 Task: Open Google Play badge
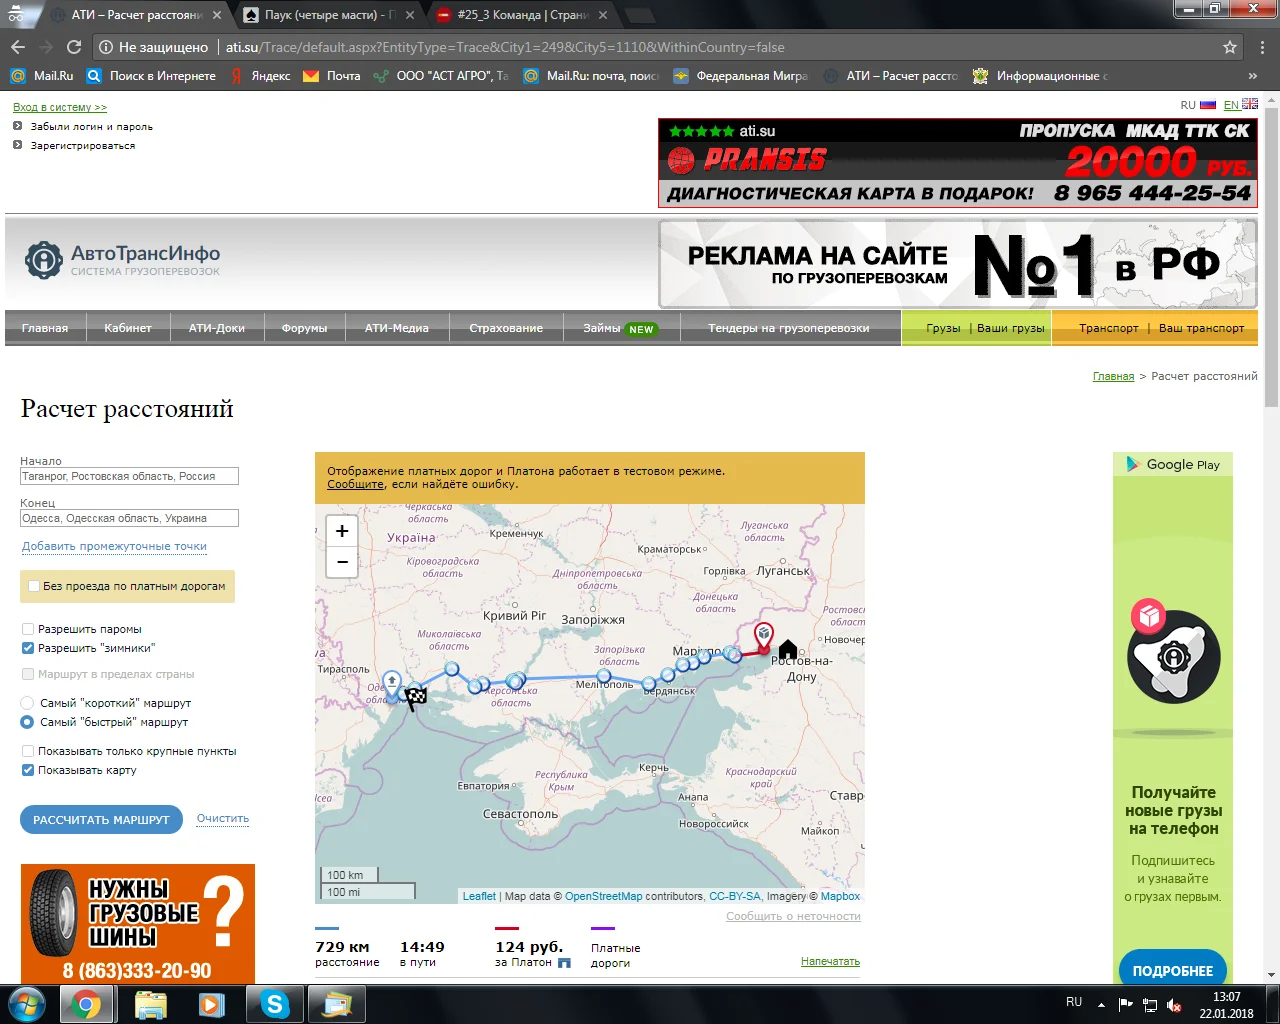click(1173, 464)
